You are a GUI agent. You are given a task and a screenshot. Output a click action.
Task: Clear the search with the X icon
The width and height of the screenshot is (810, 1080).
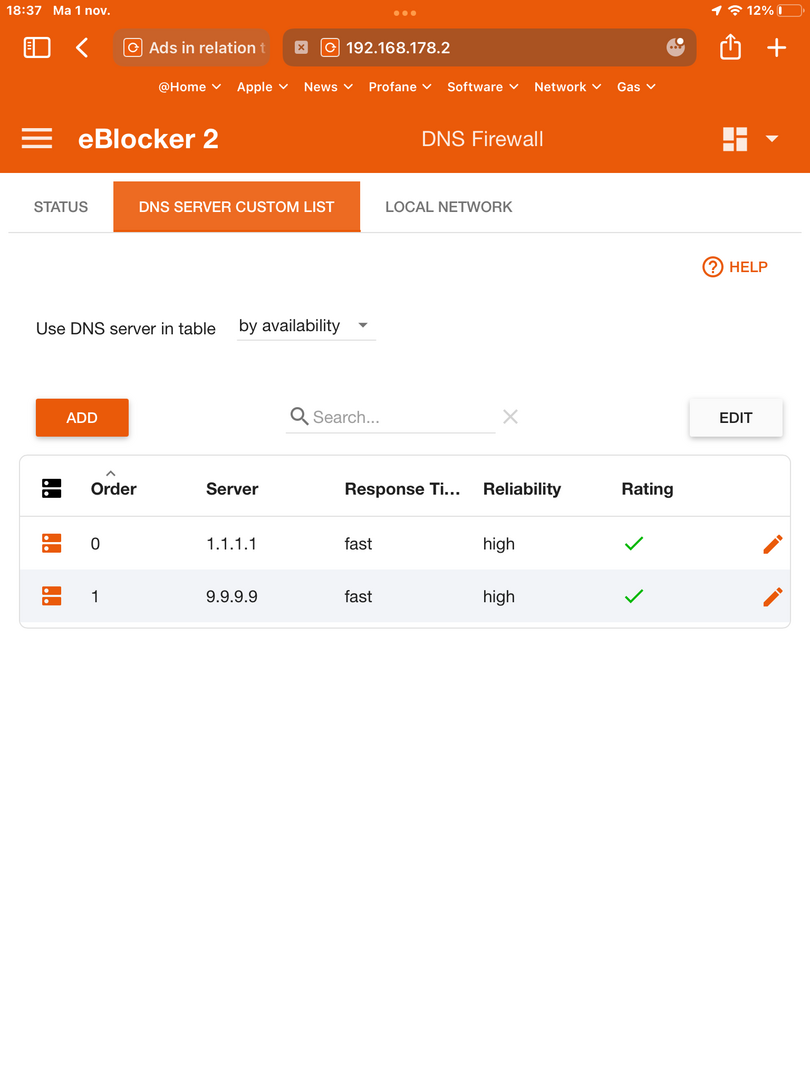click(510, 416)
